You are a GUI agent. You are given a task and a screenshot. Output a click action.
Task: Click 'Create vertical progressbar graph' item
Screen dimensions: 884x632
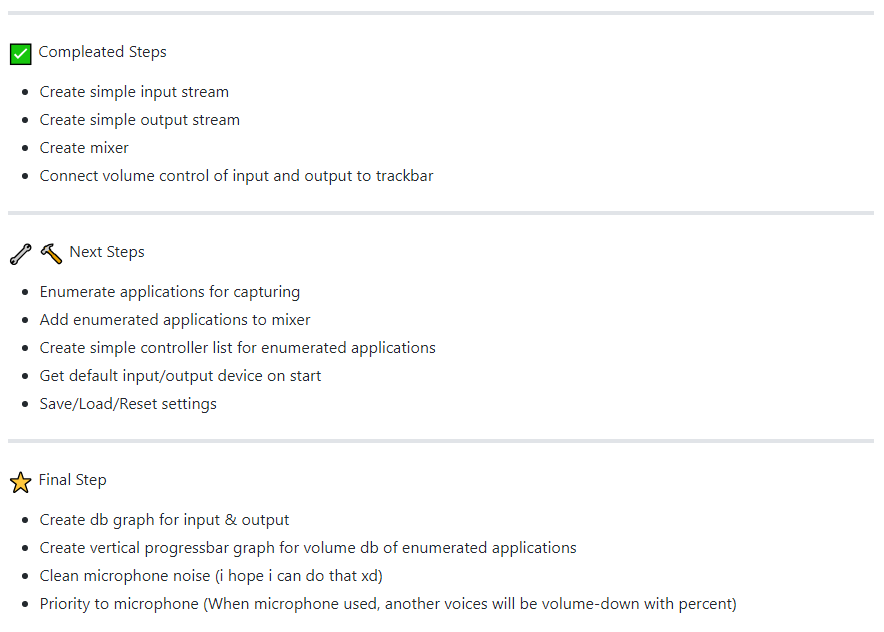[x=308, y=548]
